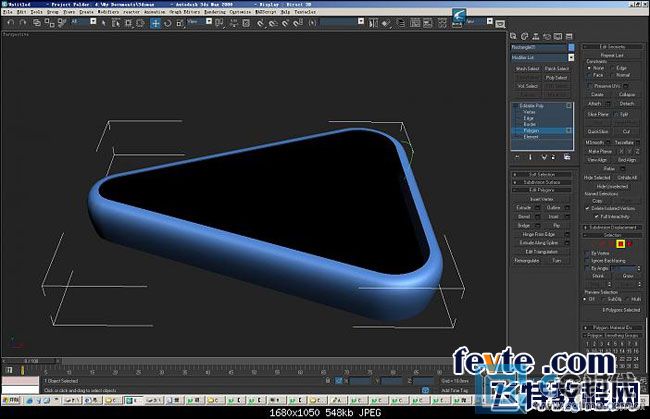Toggle the Preserve UVs checkbox
The height and width of the screenshot is (419, 650).
coord(589,86)
